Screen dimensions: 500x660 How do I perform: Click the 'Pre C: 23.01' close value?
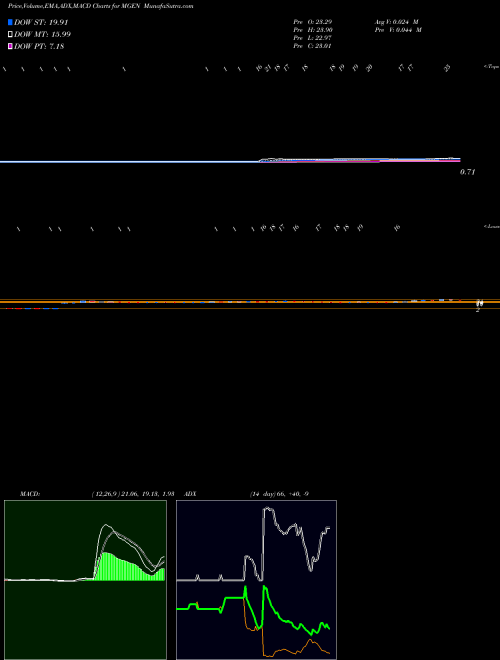[x=312, y=46]
